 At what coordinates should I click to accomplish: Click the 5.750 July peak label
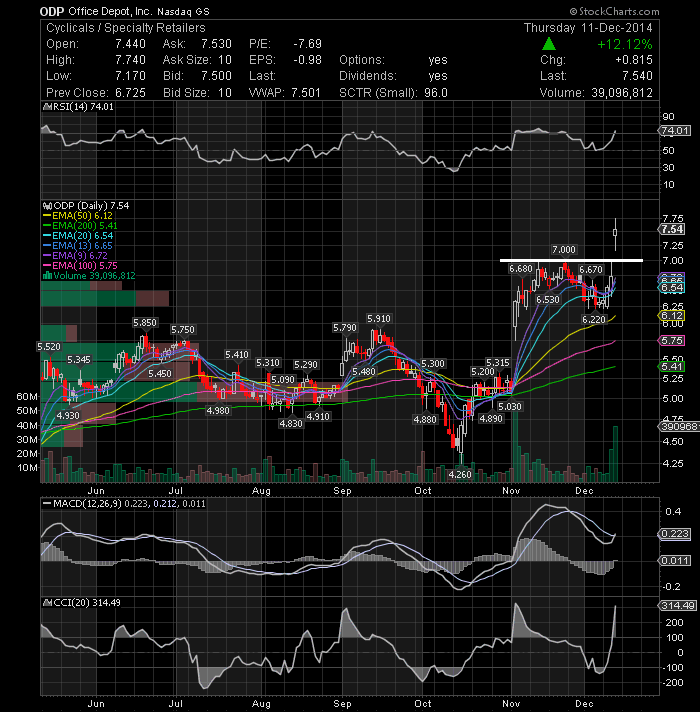pyautogui.click(x=182, y=330)
